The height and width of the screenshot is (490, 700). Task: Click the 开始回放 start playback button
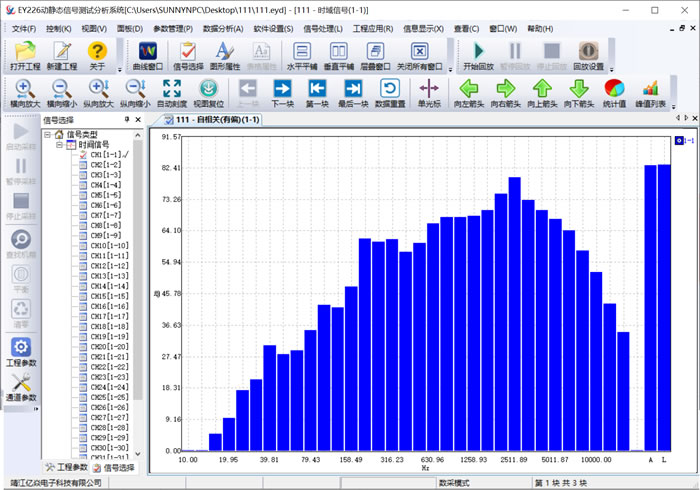pyautogui.click(x=478, y=53)
